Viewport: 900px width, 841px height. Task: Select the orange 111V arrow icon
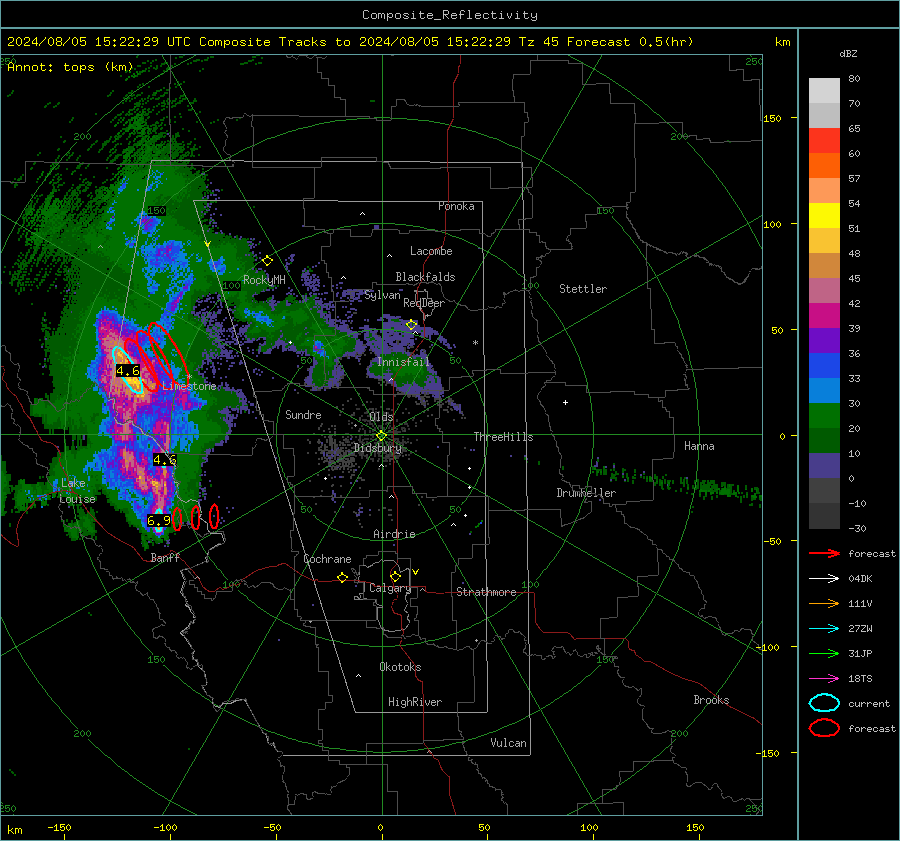click(824, 603)
